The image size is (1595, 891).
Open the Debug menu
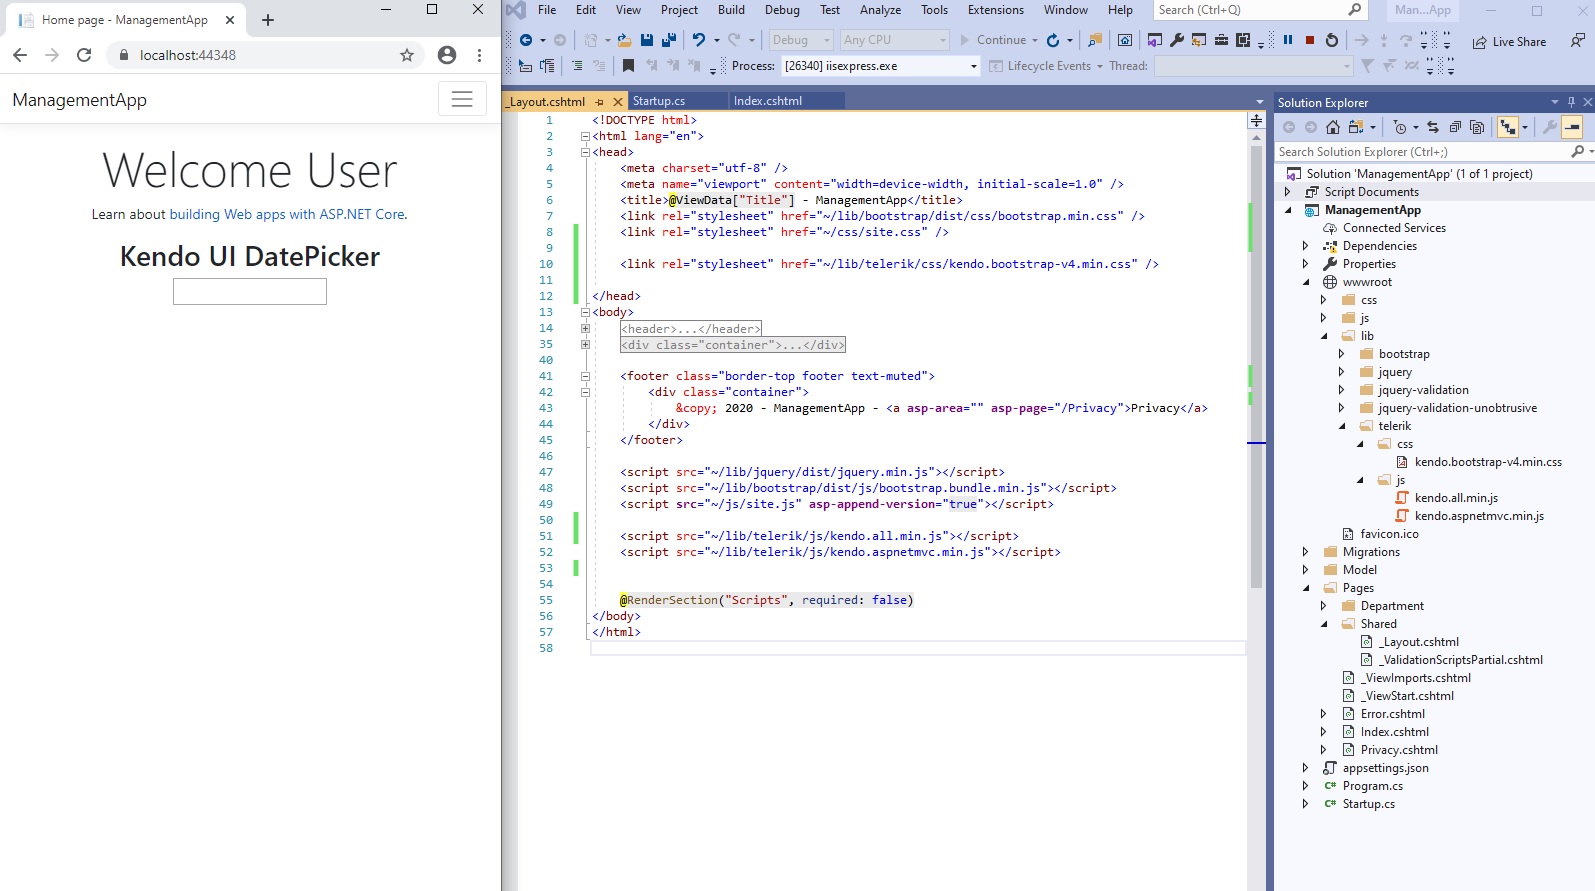click(x=781, y=10)
